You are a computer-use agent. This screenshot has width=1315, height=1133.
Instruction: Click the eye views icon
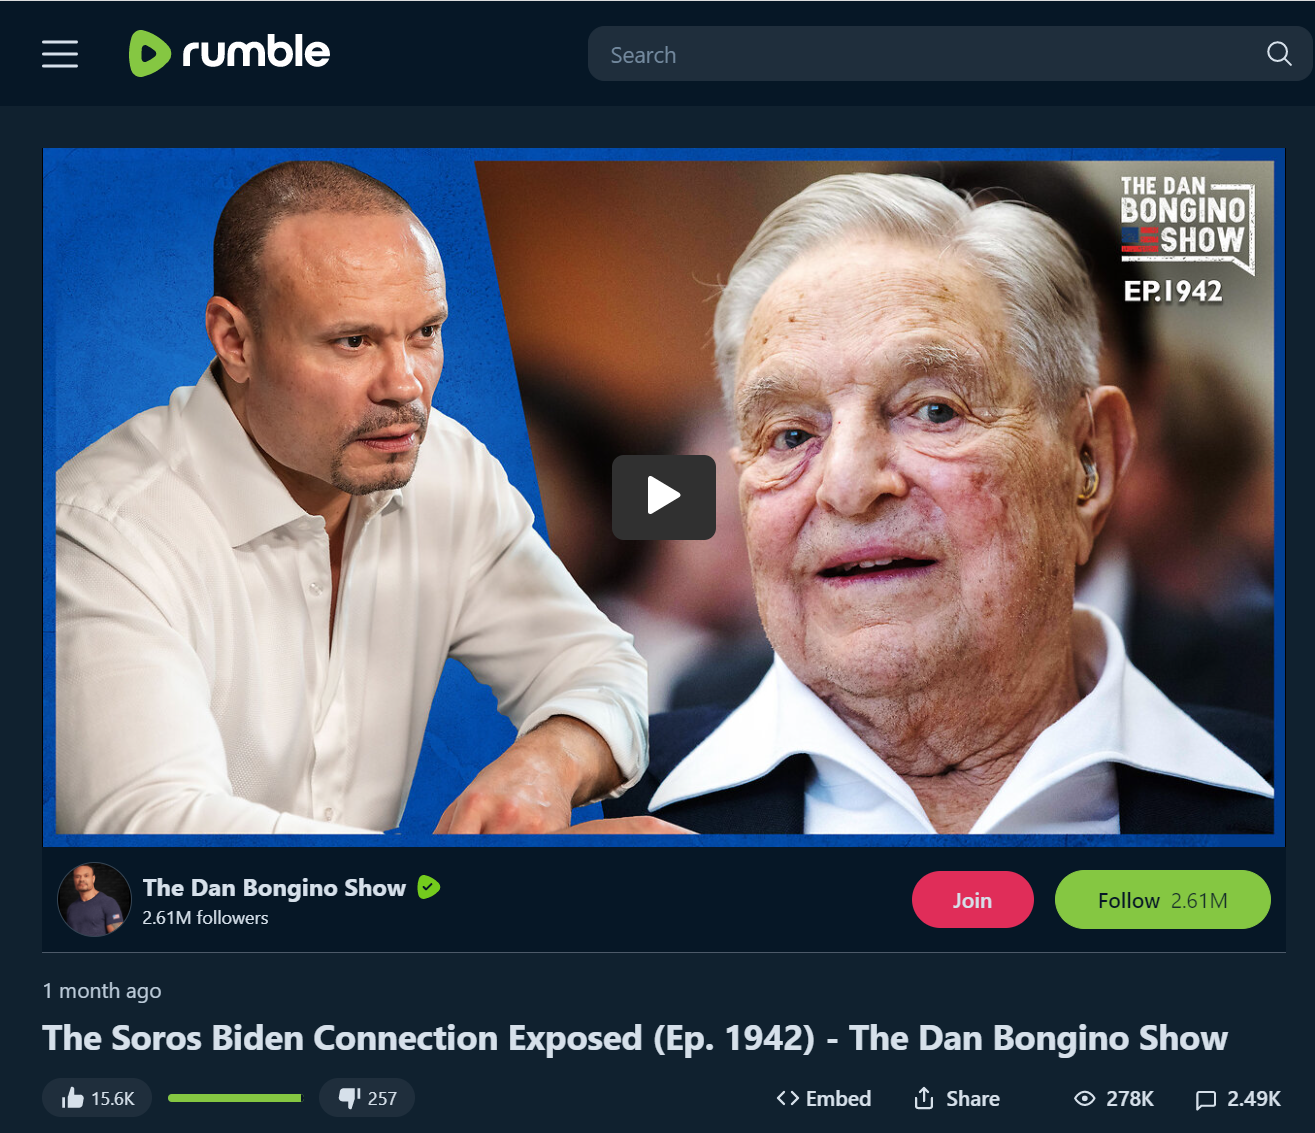(x=1085, y=1099)
